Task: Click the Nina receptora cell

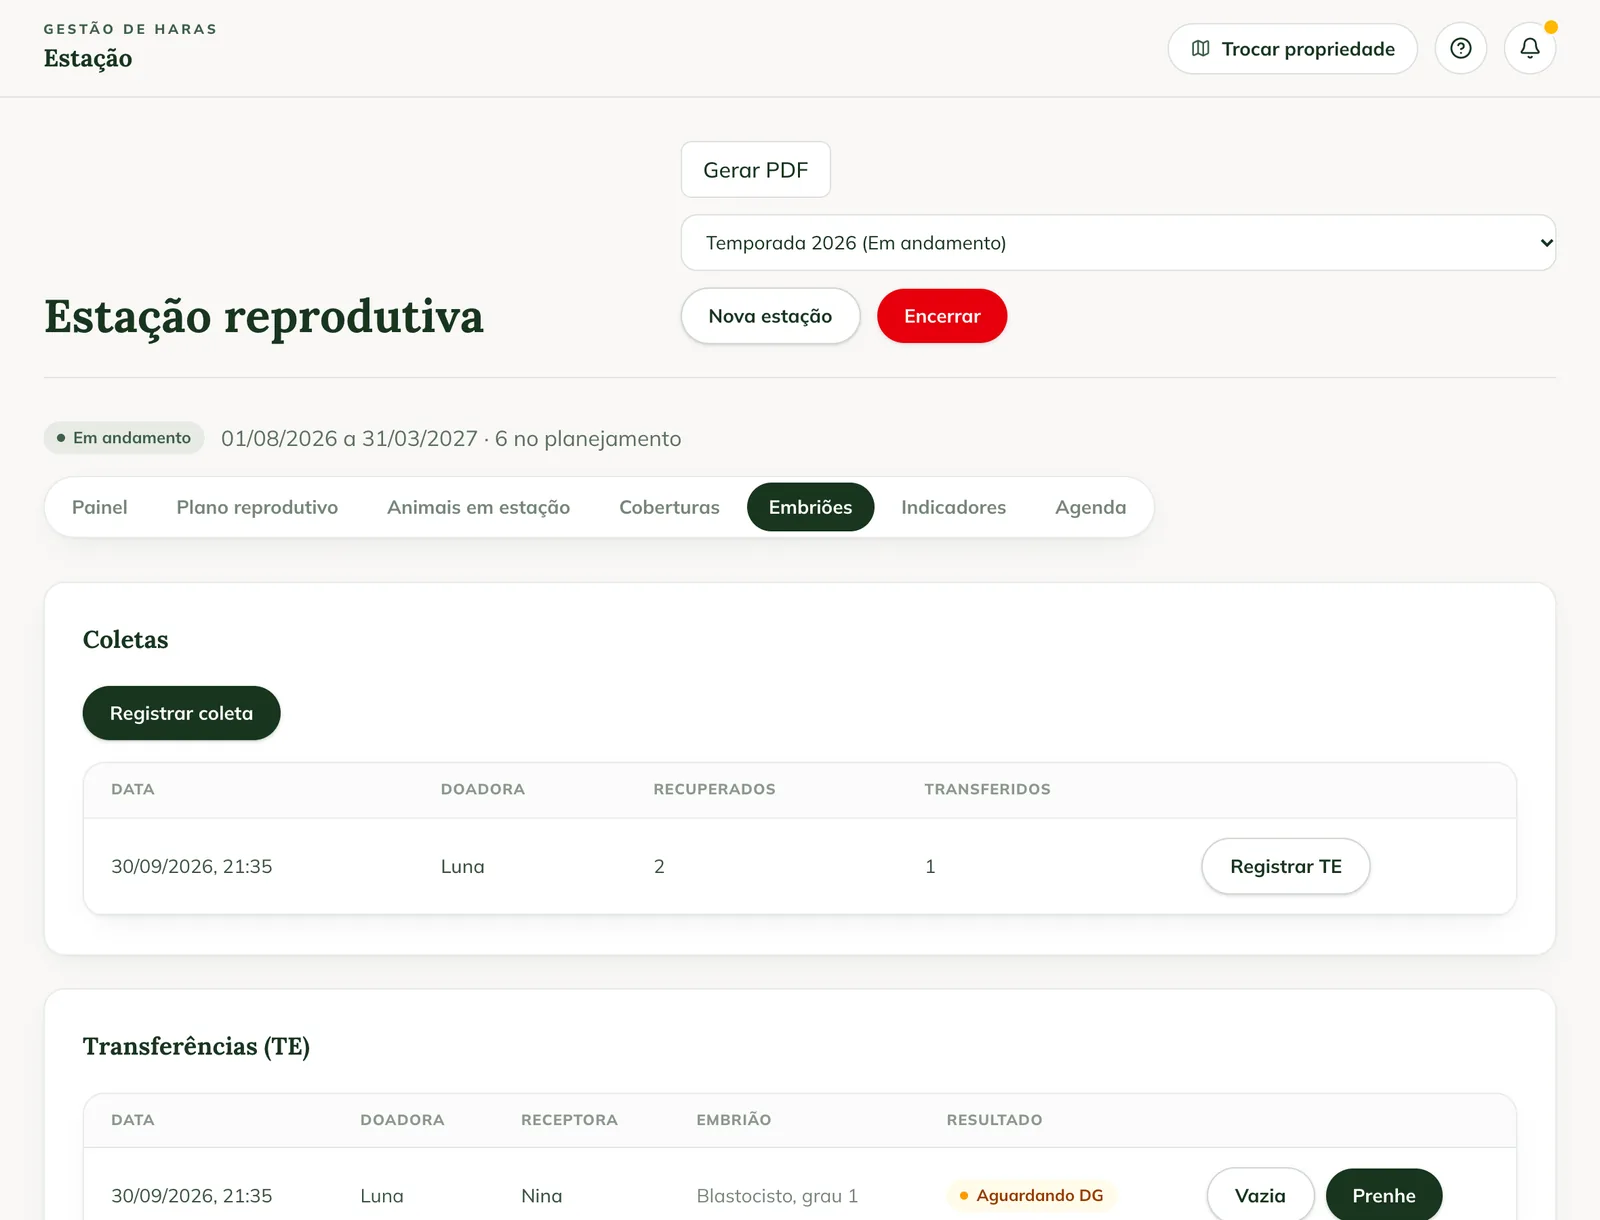Action: click(x=541, y=1195)
